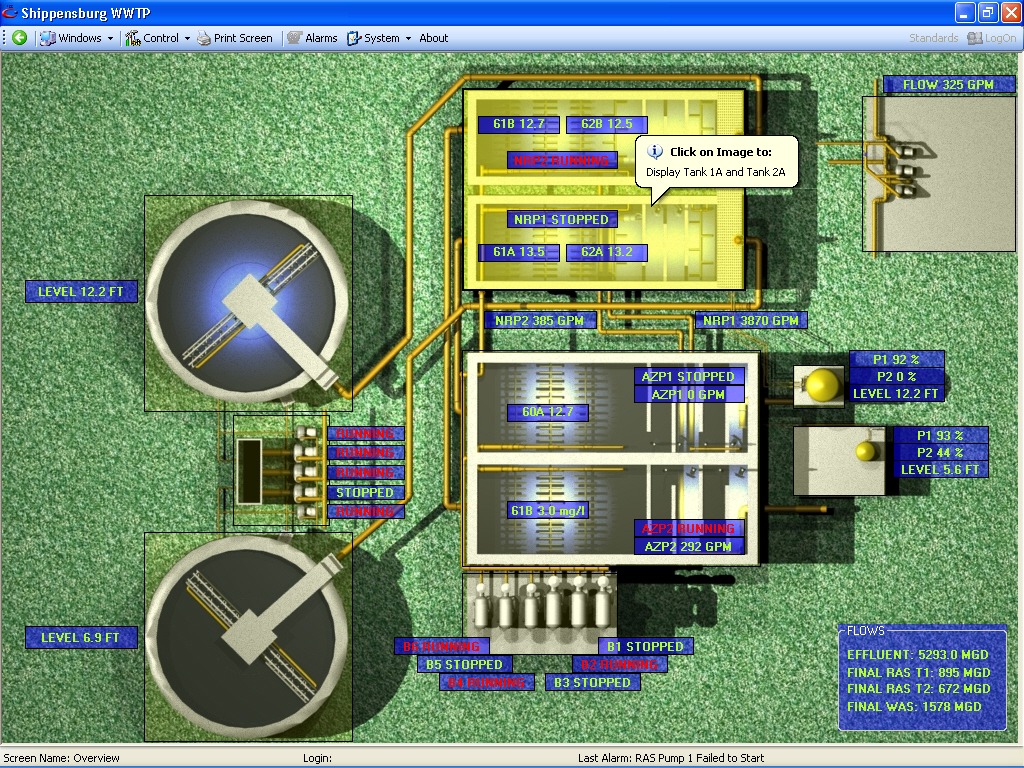
Task: Open the Windows dropdown menu
Action: [x=78, y=38]
